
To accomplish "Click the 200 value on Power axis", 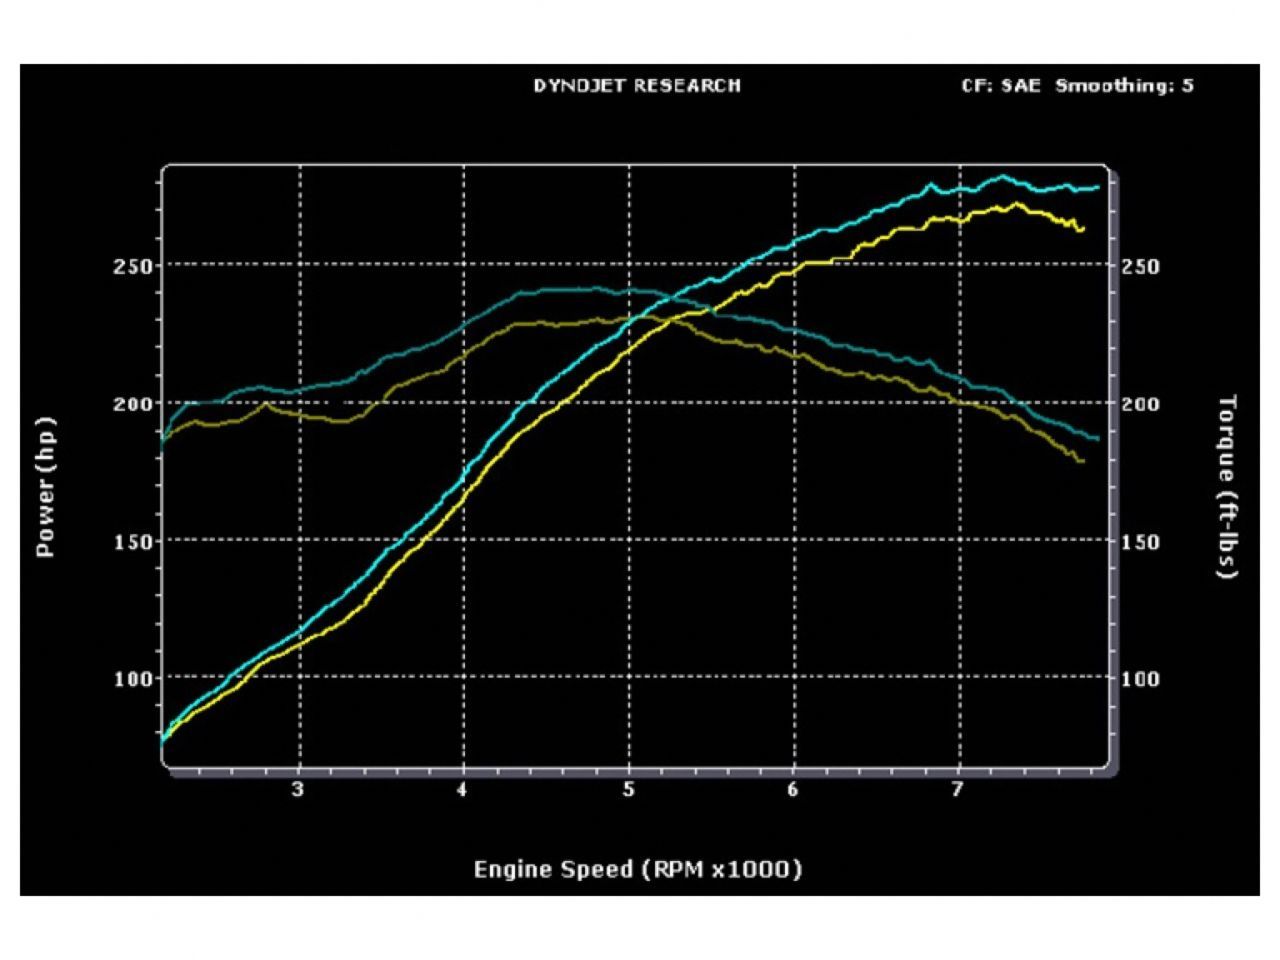I will [132, 404].
